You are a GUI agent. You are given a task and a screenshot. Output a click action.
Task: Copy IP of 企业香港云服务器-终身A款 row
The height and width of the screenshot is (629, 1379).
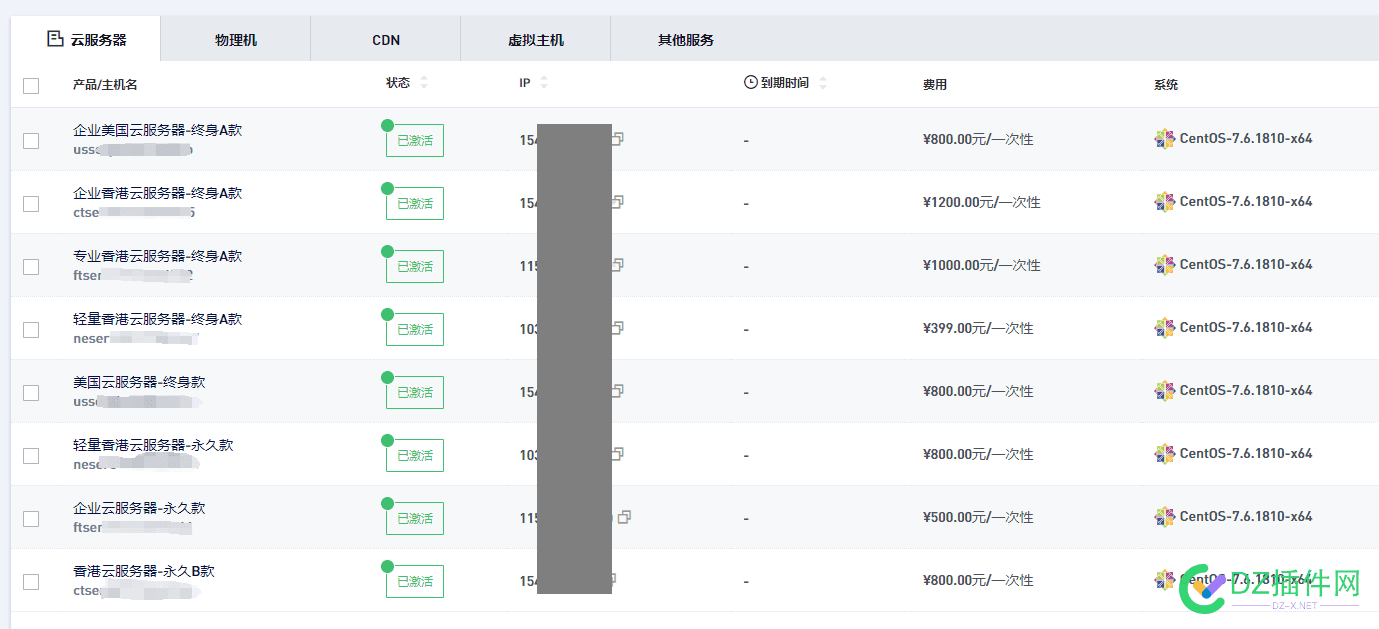pos(618,202)
